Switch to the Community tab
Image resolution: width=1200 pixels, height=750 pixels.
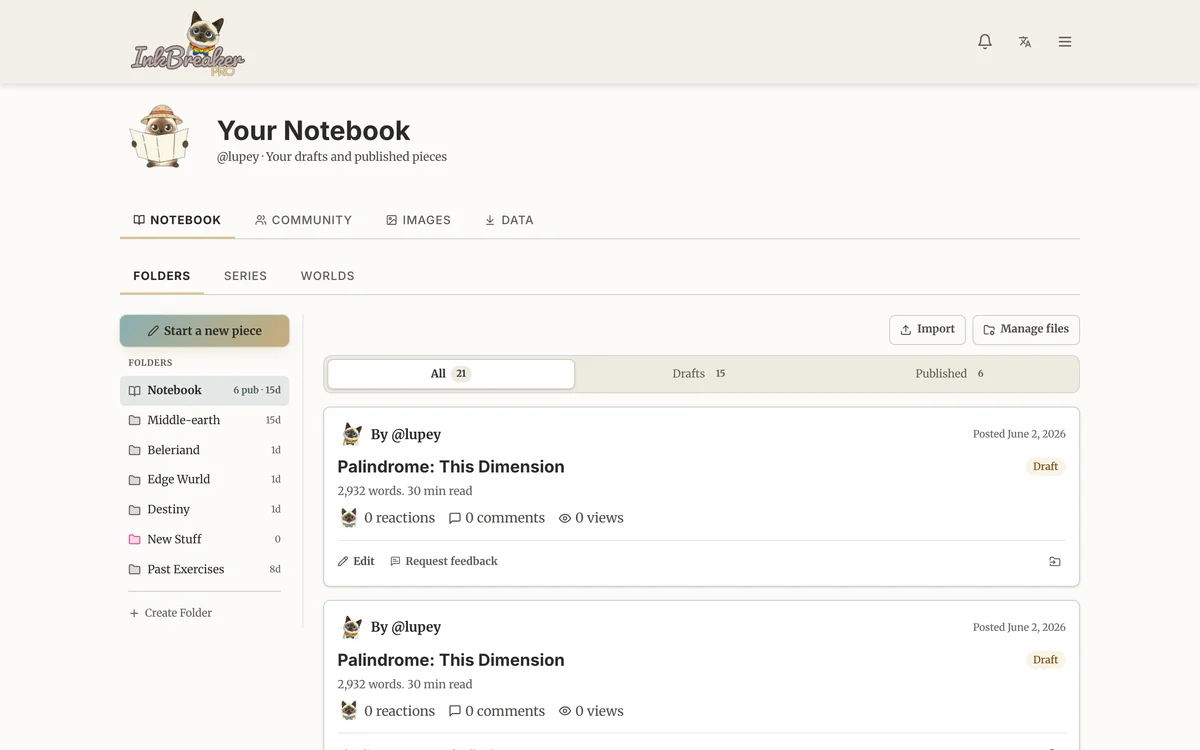303,220
